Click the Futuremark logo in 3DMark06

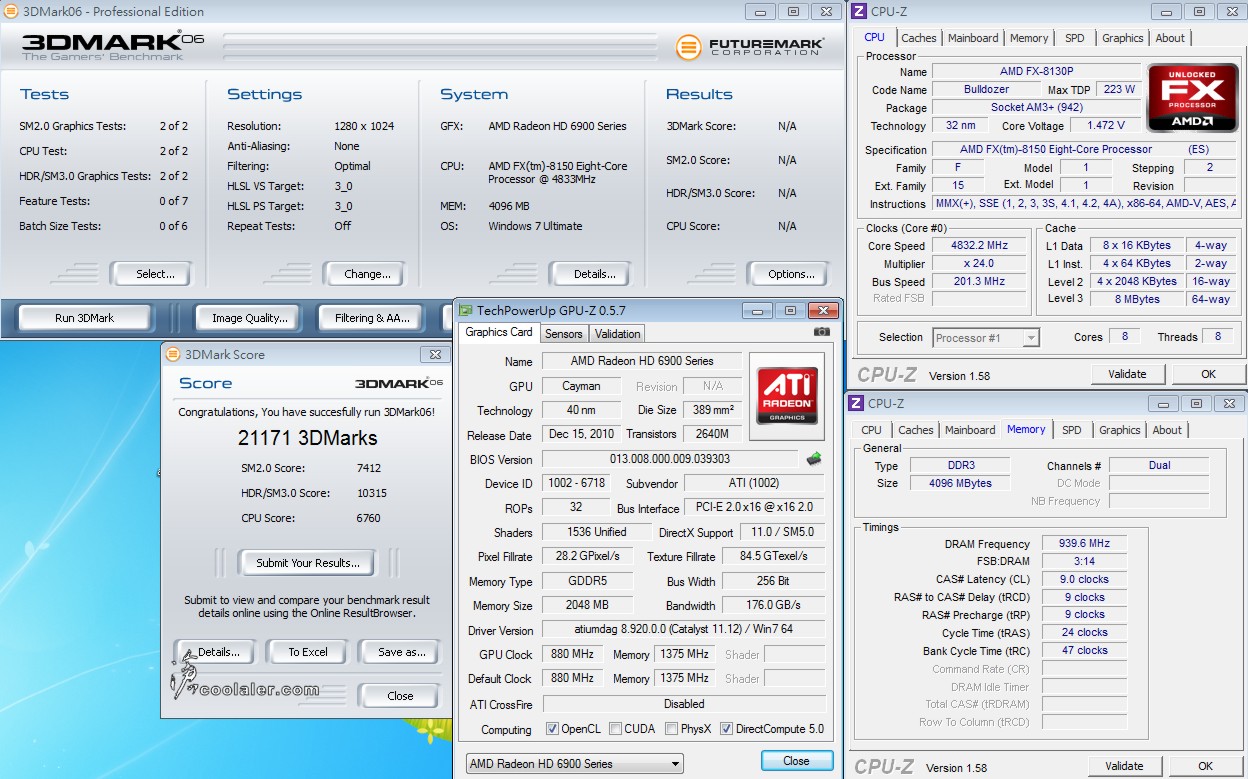coord(750,47)
